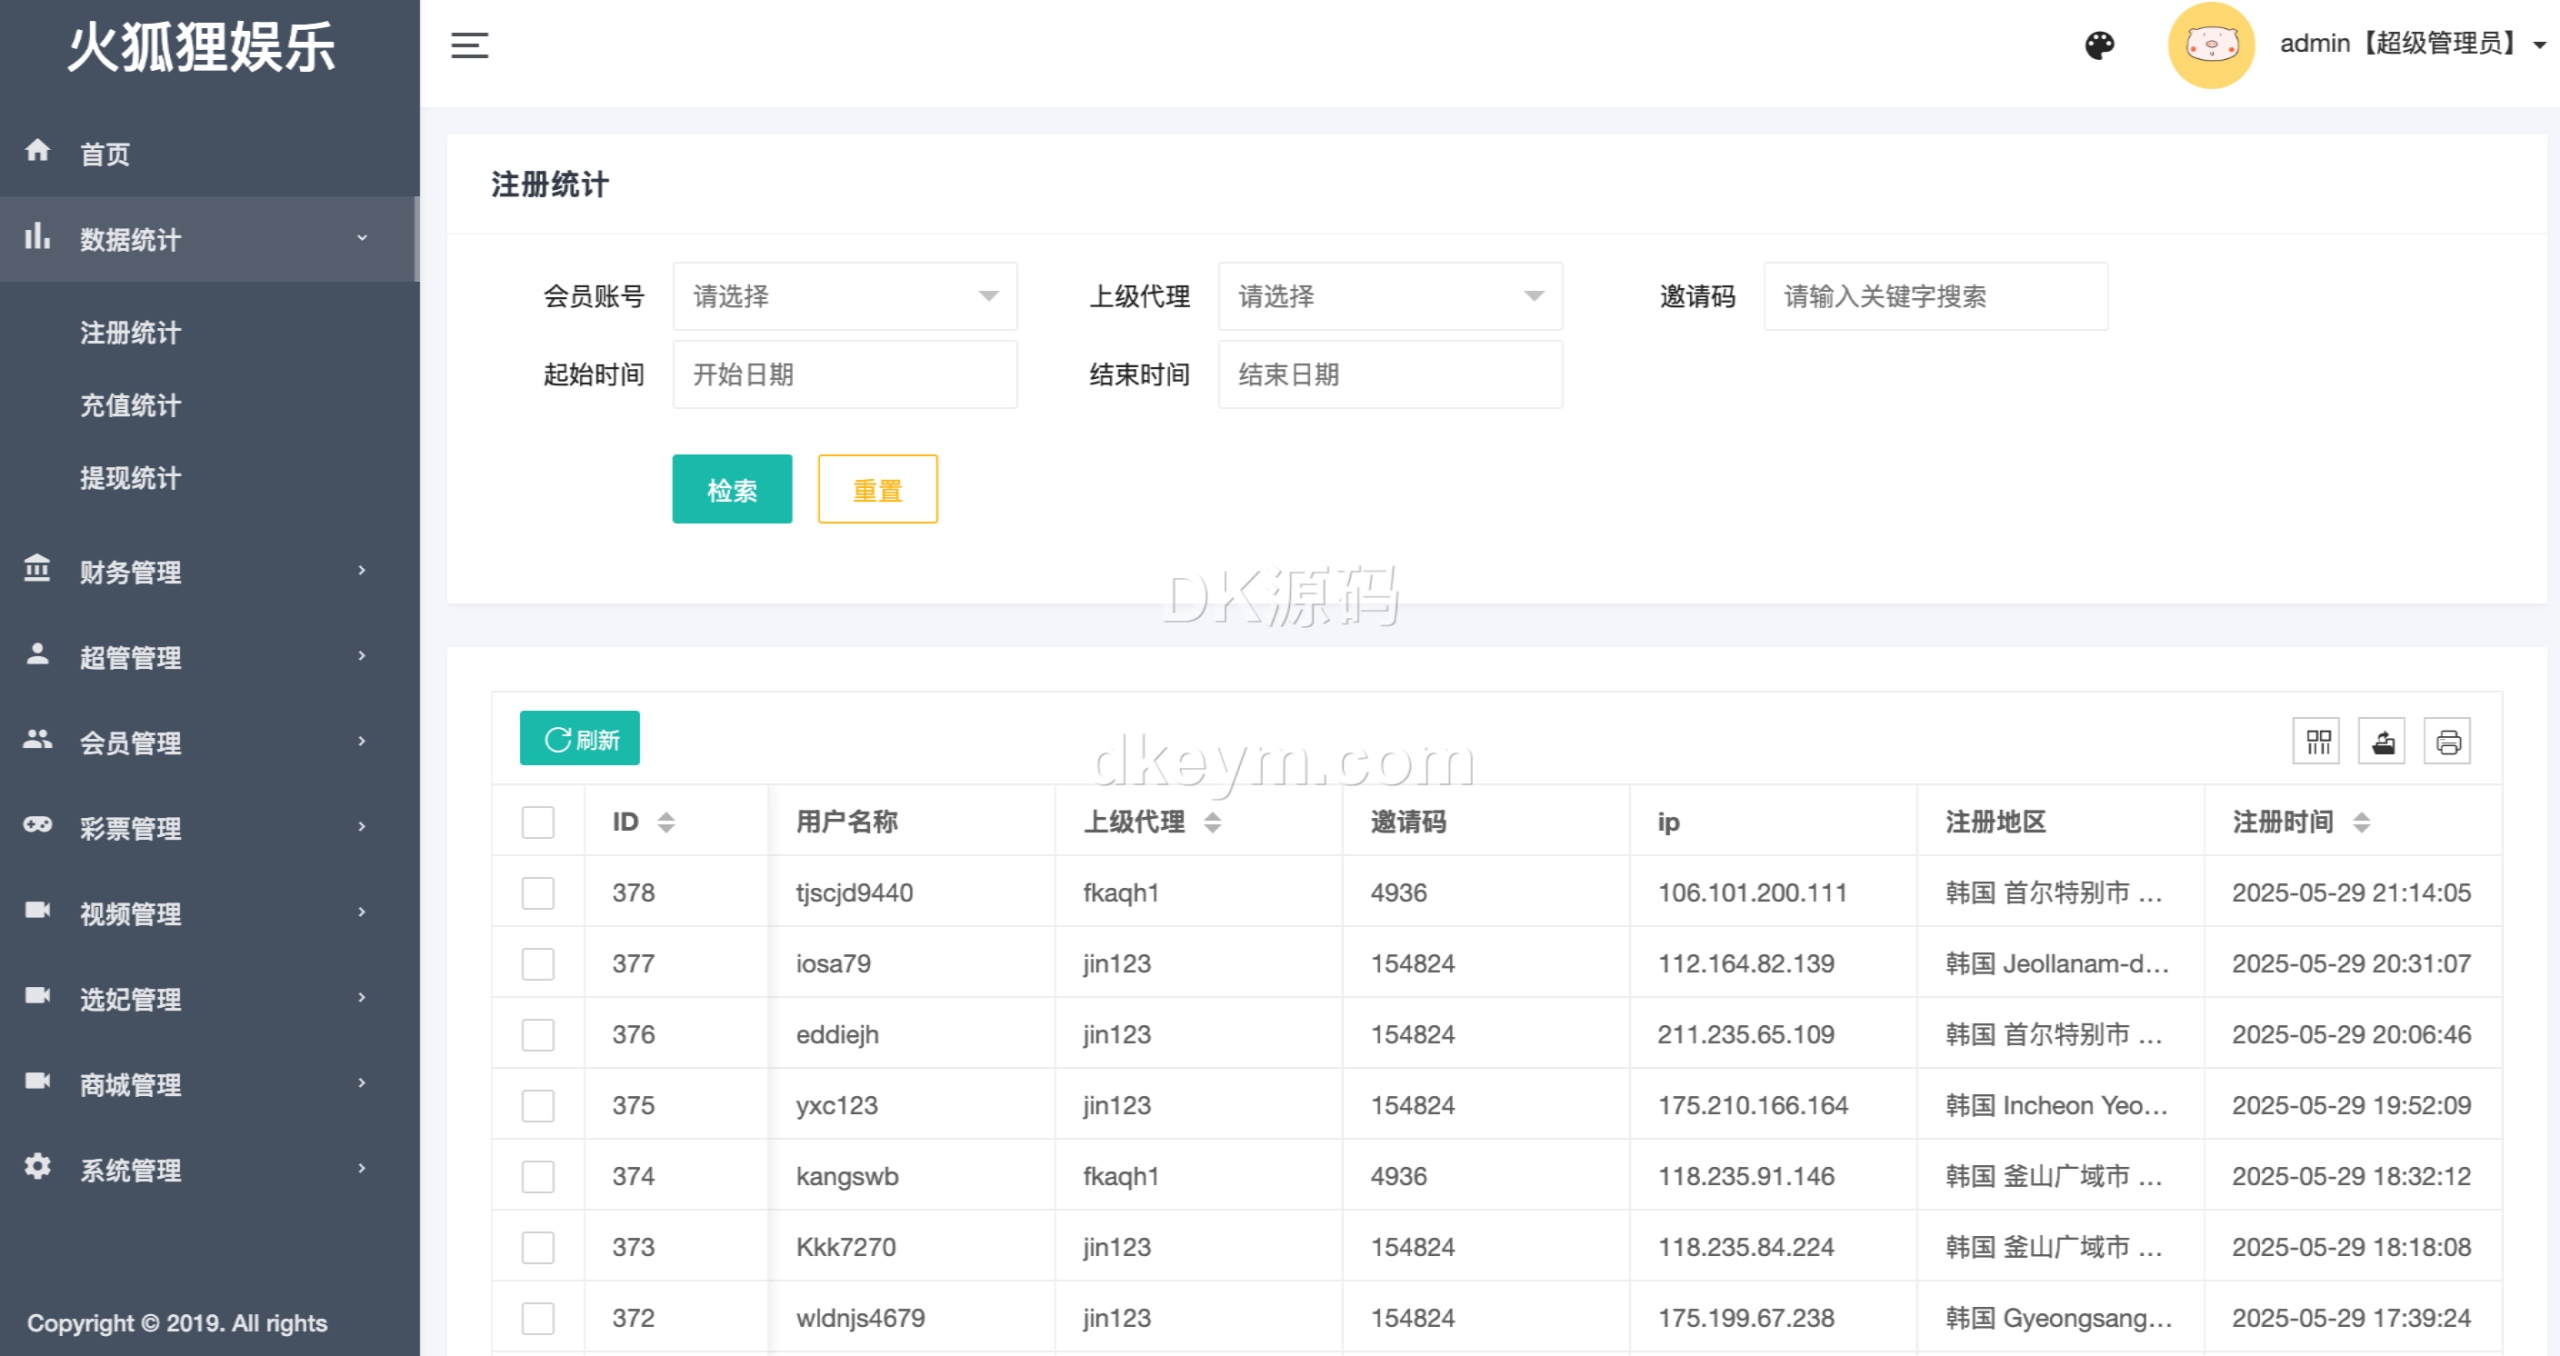Click the pig avatar image
The image size is (2560, 1356).
[2210, 45]
